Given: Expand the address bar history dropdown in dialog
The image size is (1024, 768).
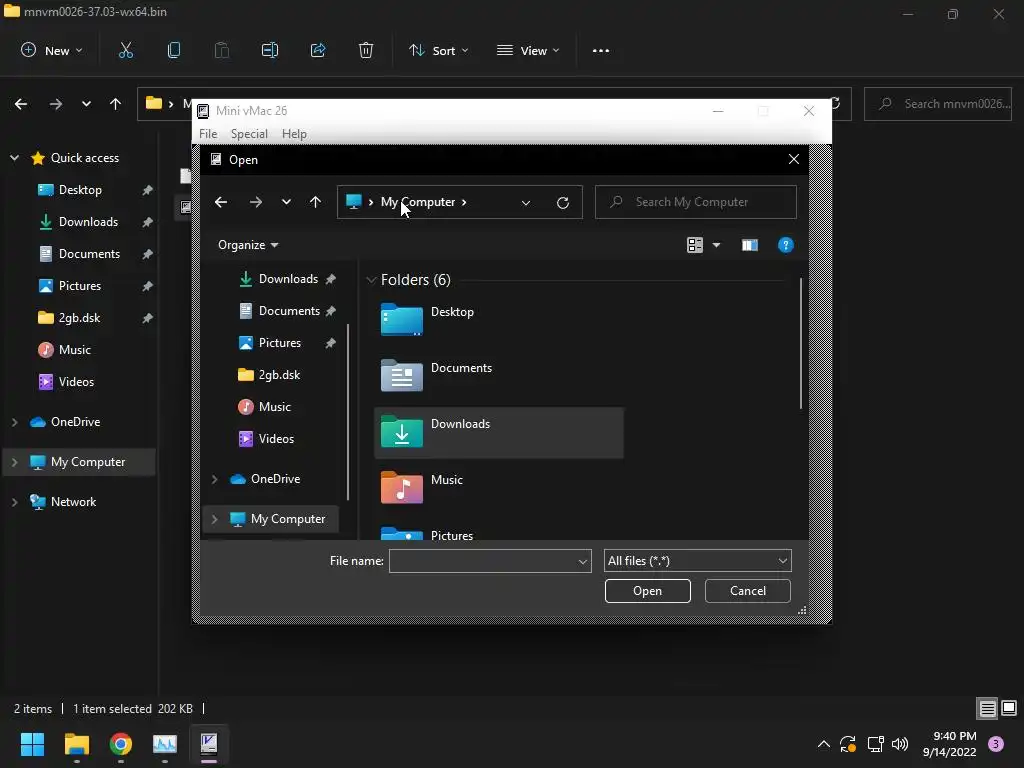Looking at the screenshot, I should coord(526,203).
